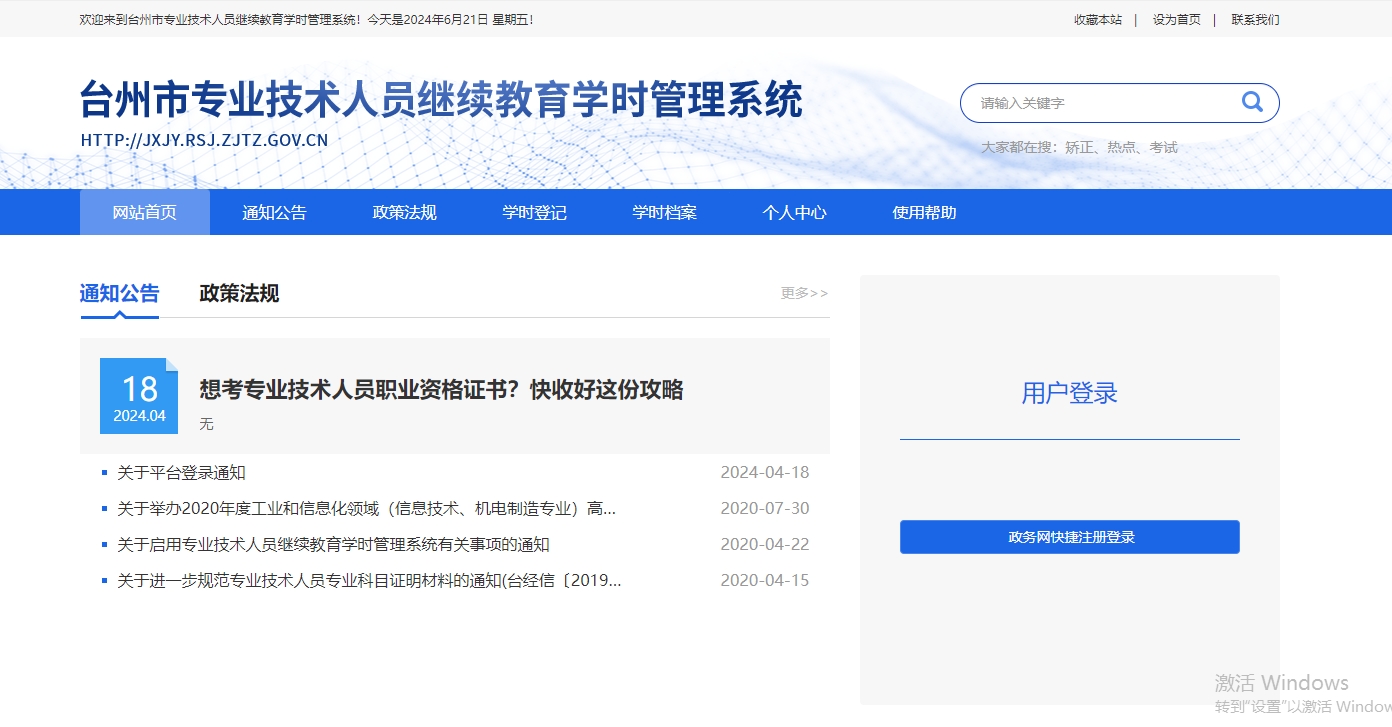Open 通知公告 in the blue navigation bar

(275, 212)
